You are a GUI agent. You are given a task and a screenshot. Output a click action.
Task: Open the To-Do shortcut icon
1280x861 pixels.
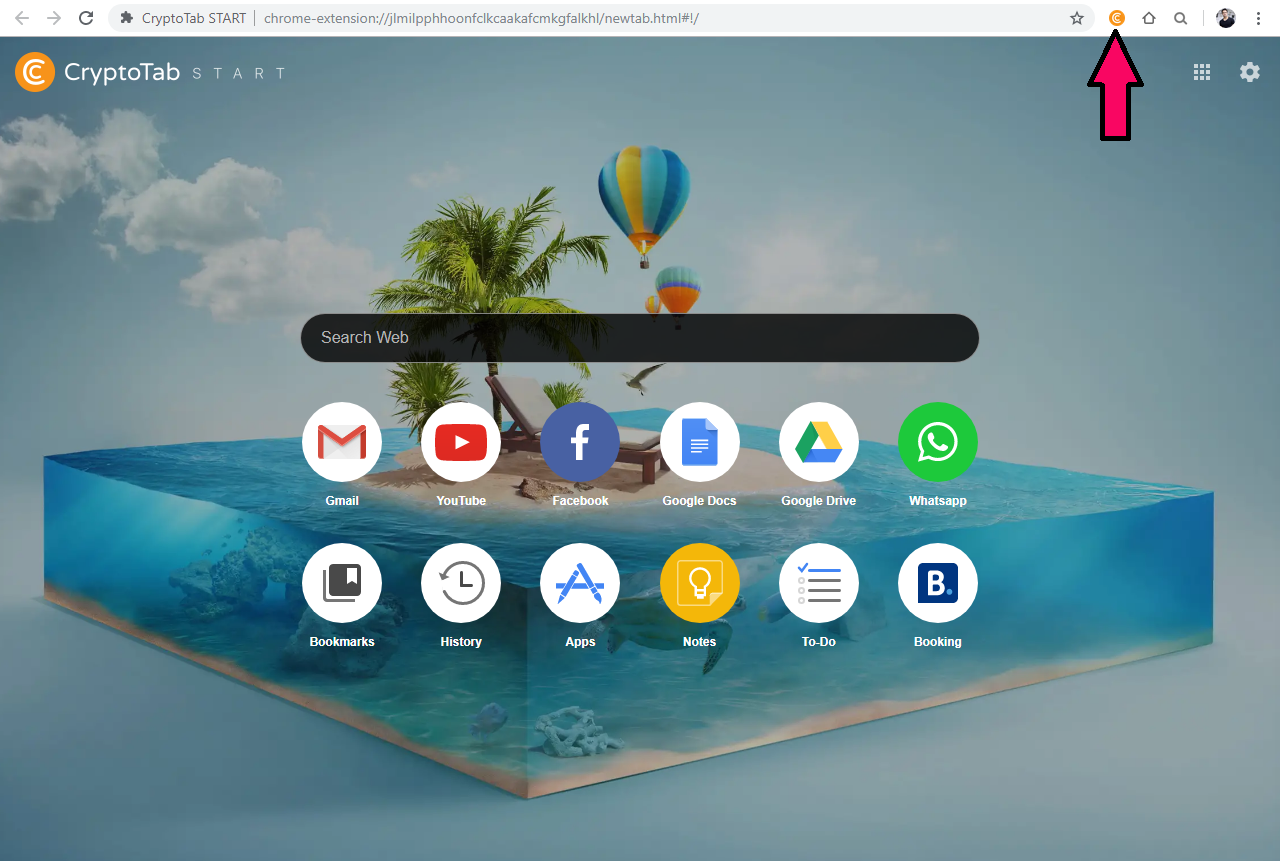point(819,583)
